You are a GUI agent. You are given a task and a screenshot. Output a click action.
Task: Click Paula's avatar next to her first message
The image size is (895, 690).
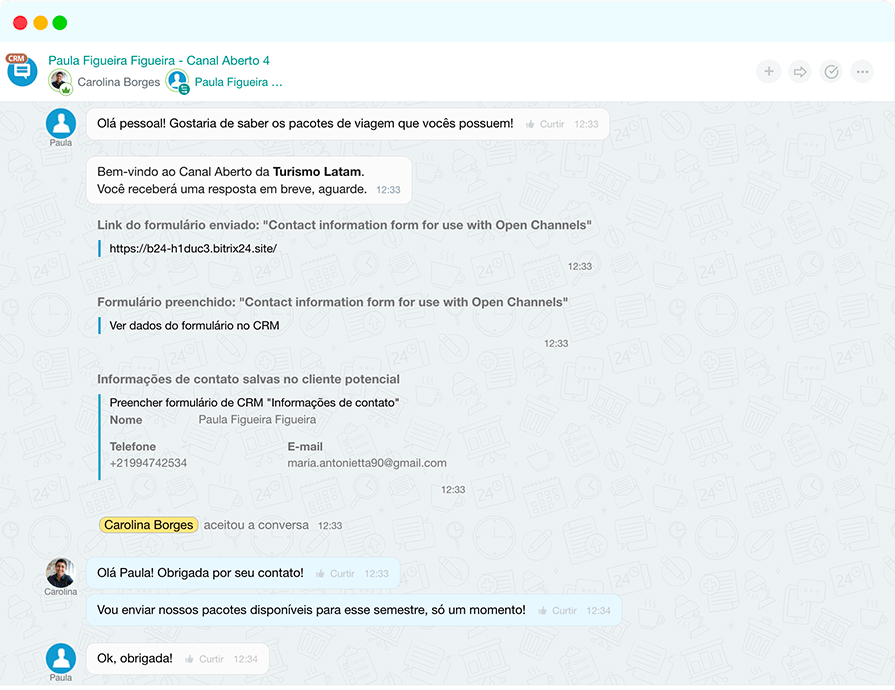tap(60, 122)
